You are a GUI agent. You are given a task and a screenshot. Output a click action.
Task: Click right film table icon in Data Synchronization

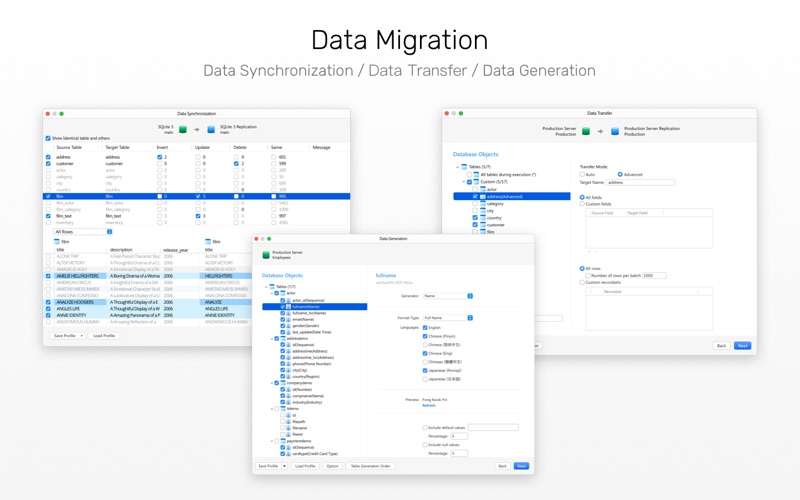click(x=208, y=242)
